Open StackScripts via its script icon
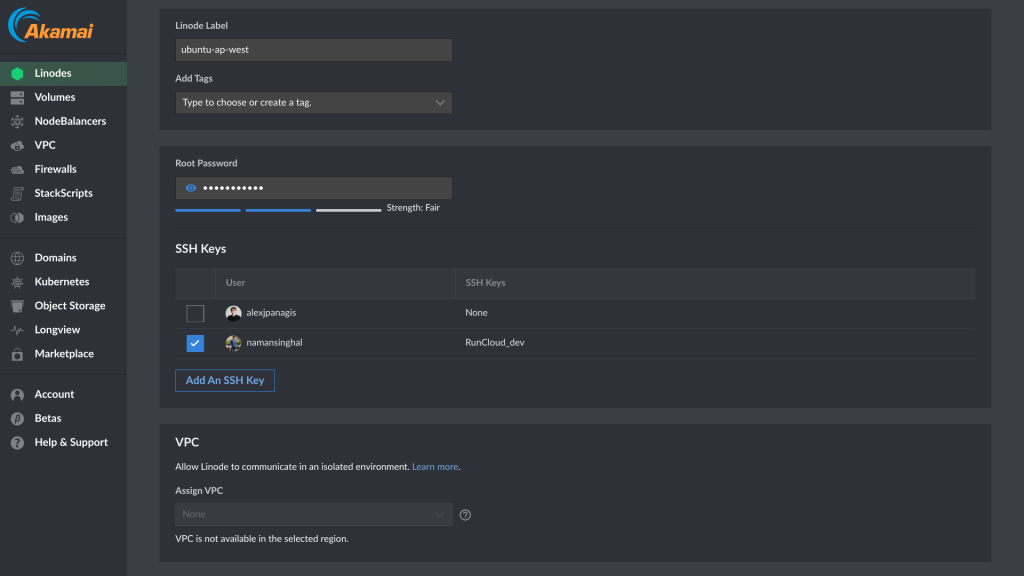The image size is (1024, 576). point(18,193)
